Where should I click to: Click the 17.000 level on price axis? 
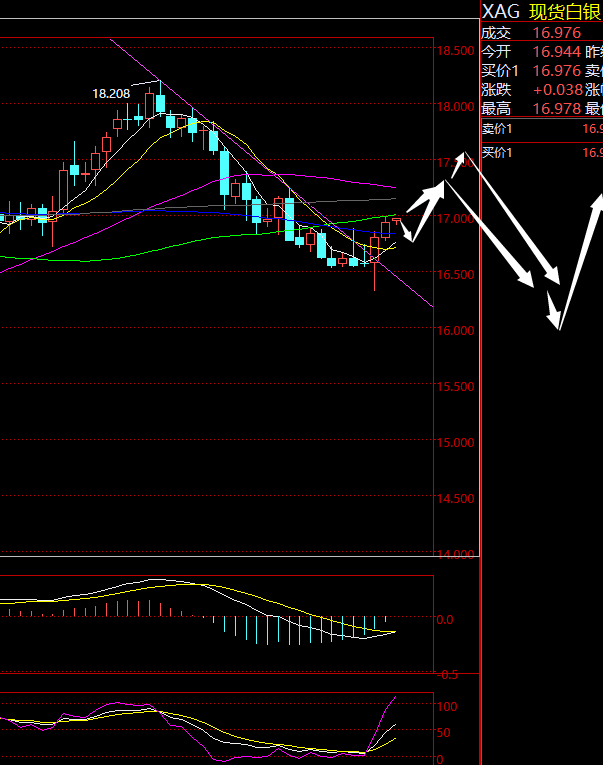pos(455,219)
